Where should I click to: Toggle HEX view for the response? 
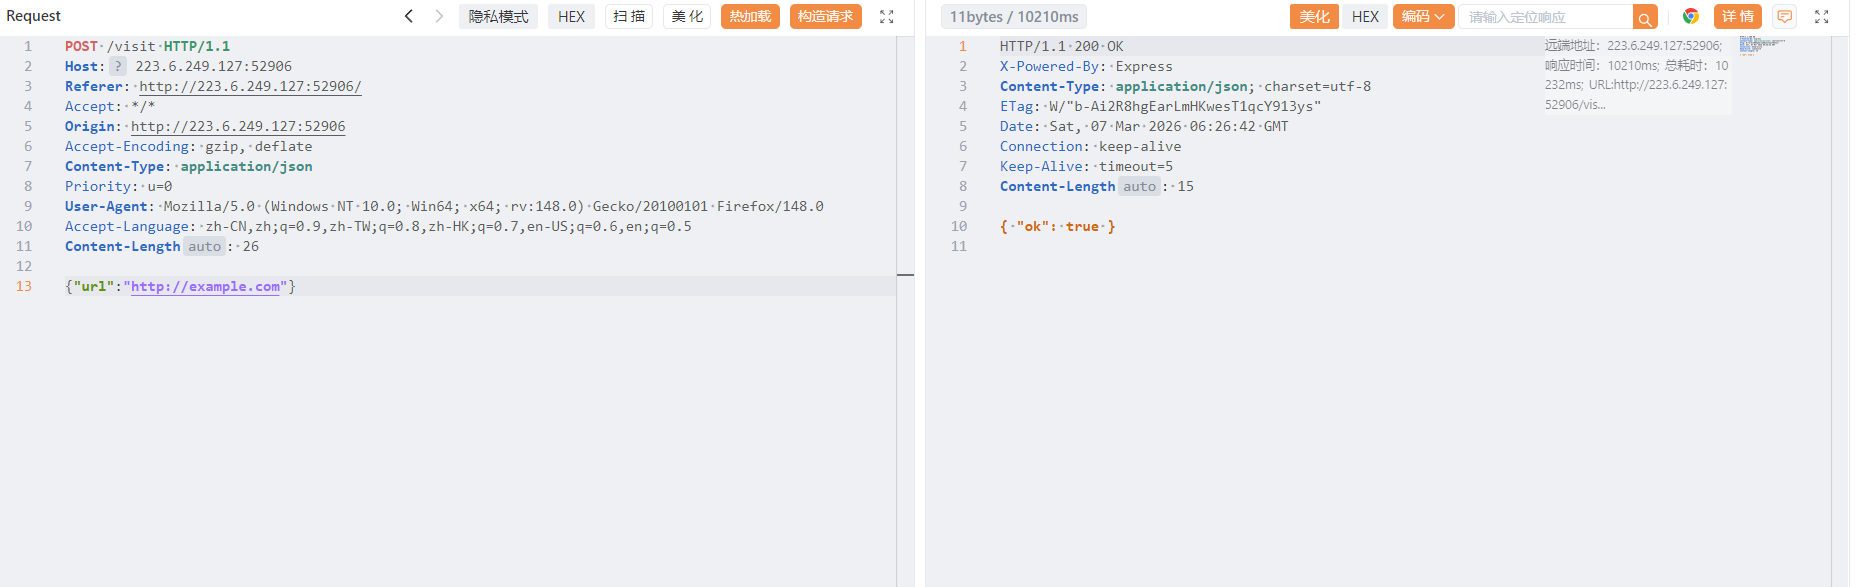1365,17
